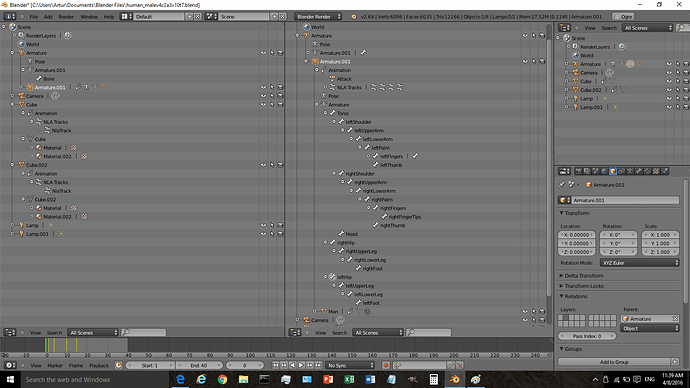Open the No Sync dropdown
The height and width of the screenshot is (388, 690).
350,365
